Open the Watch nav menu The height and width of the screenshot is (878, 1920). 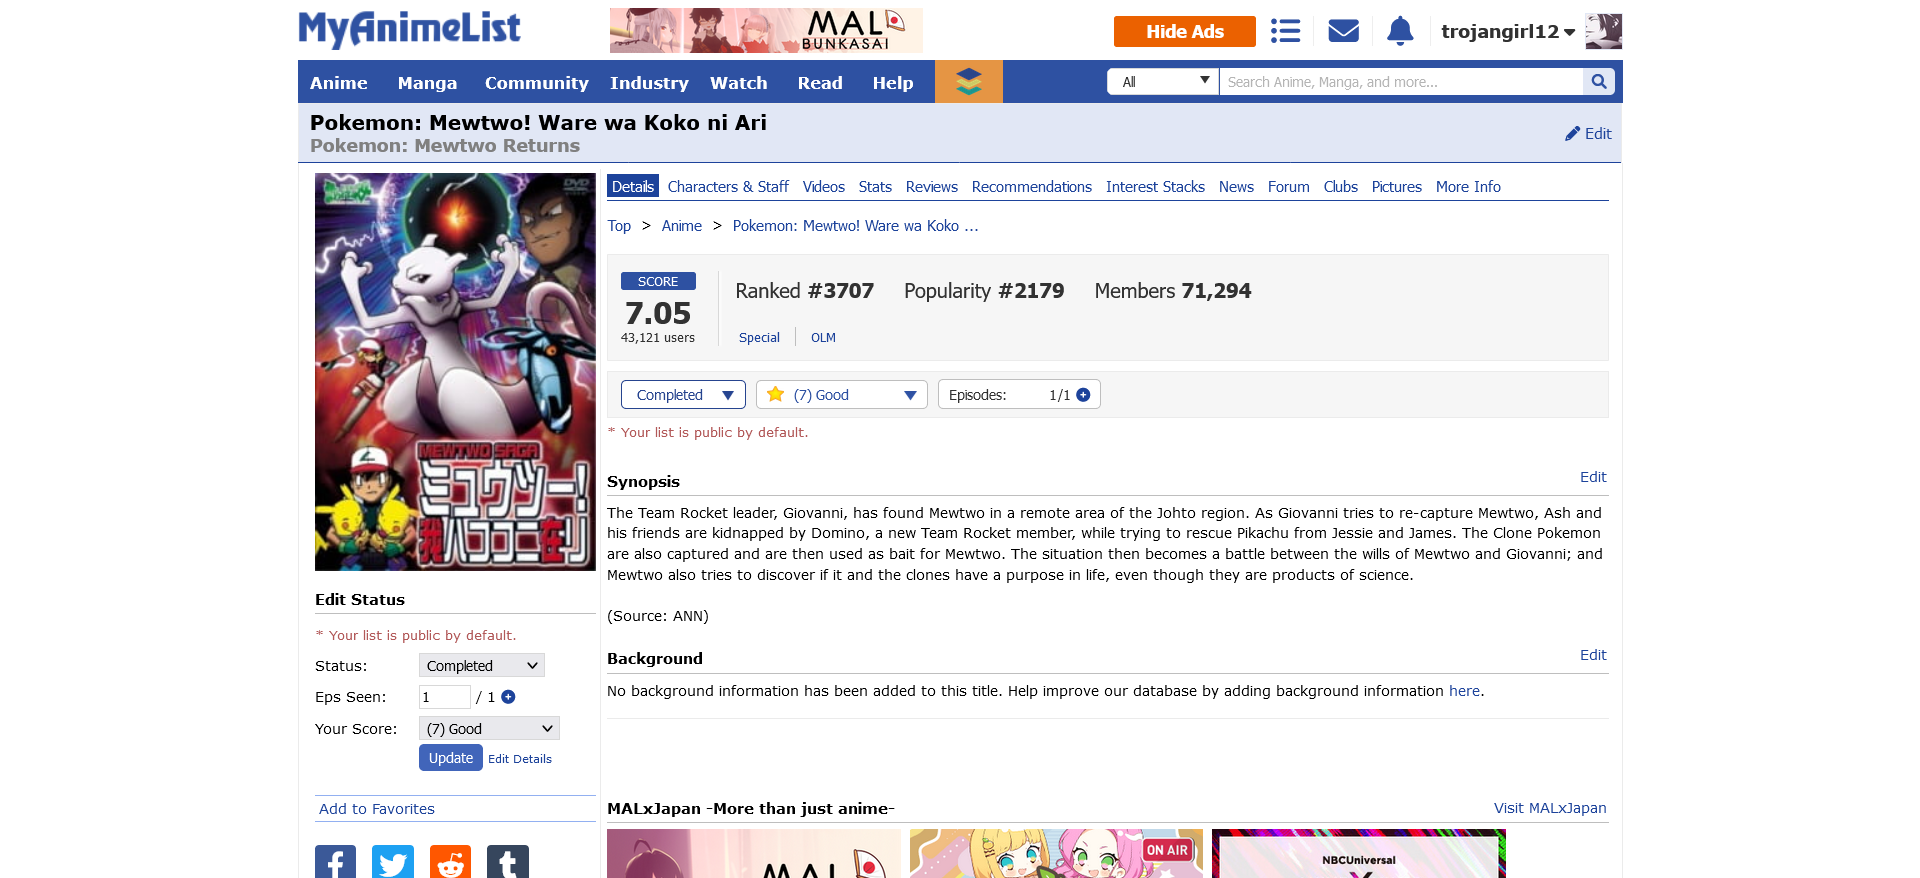click(x=739, y=83)
